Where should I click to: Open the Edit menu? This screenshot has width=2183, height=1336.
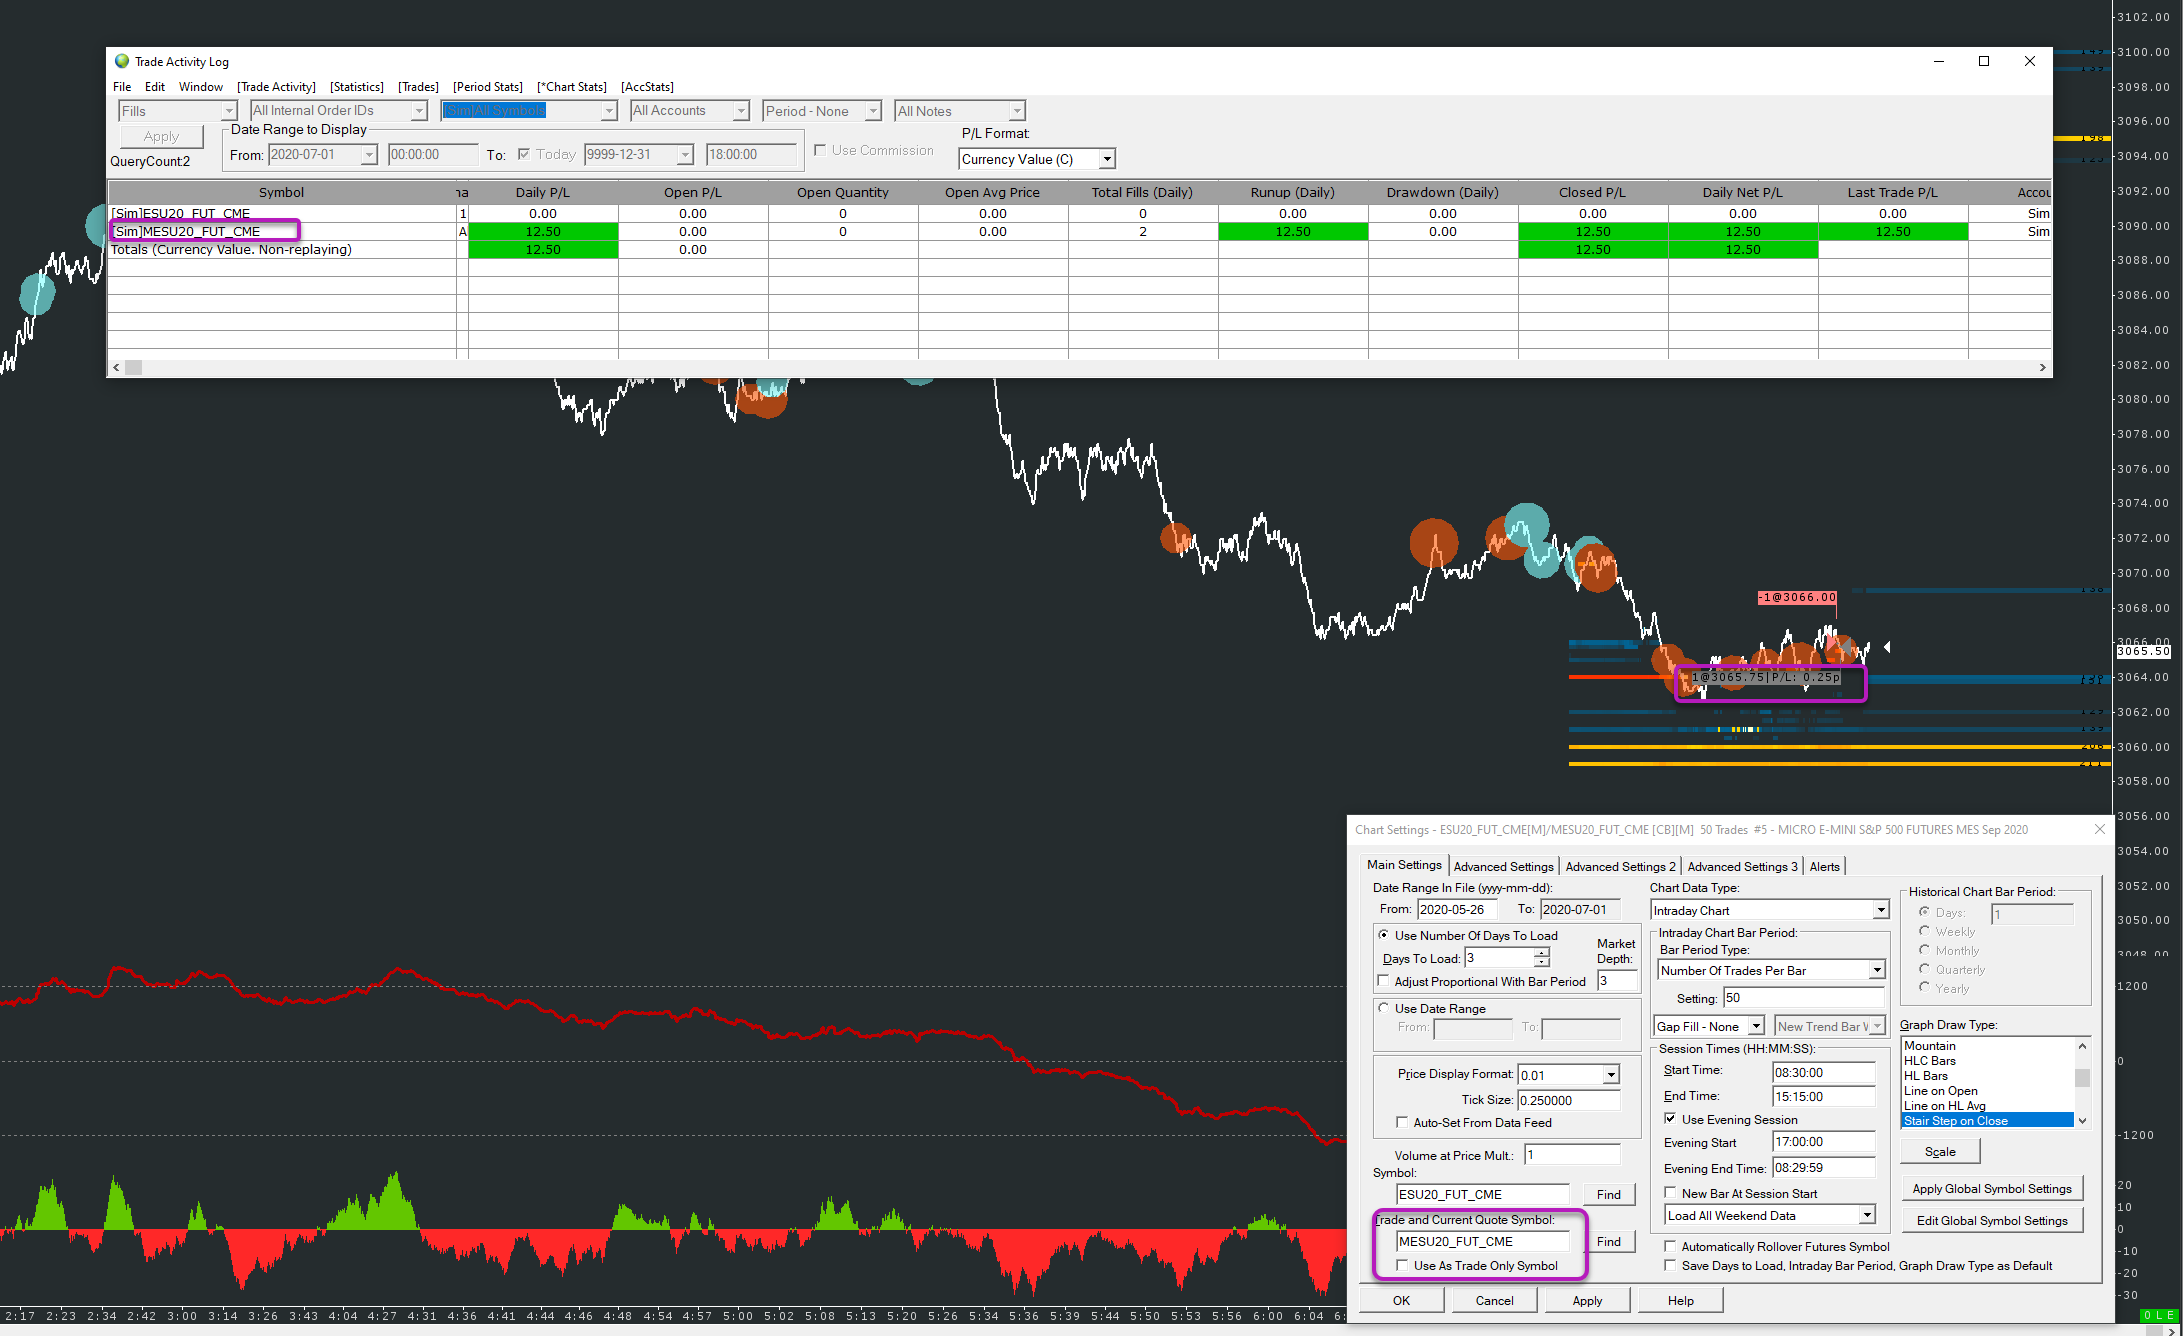(x=155, y=87)
